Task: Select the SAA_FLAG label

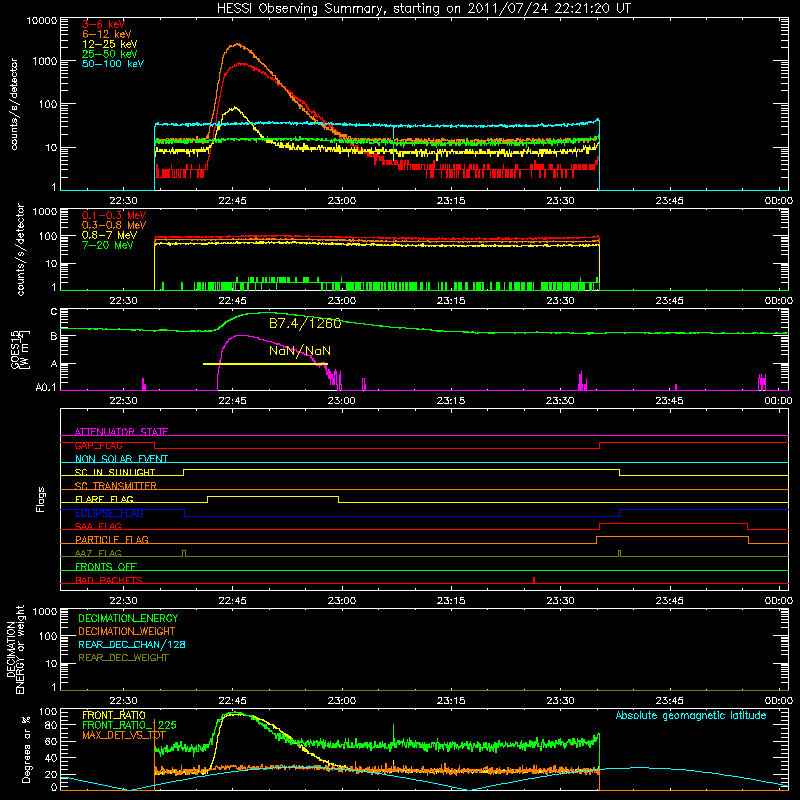Action: (x=98, y=526)
